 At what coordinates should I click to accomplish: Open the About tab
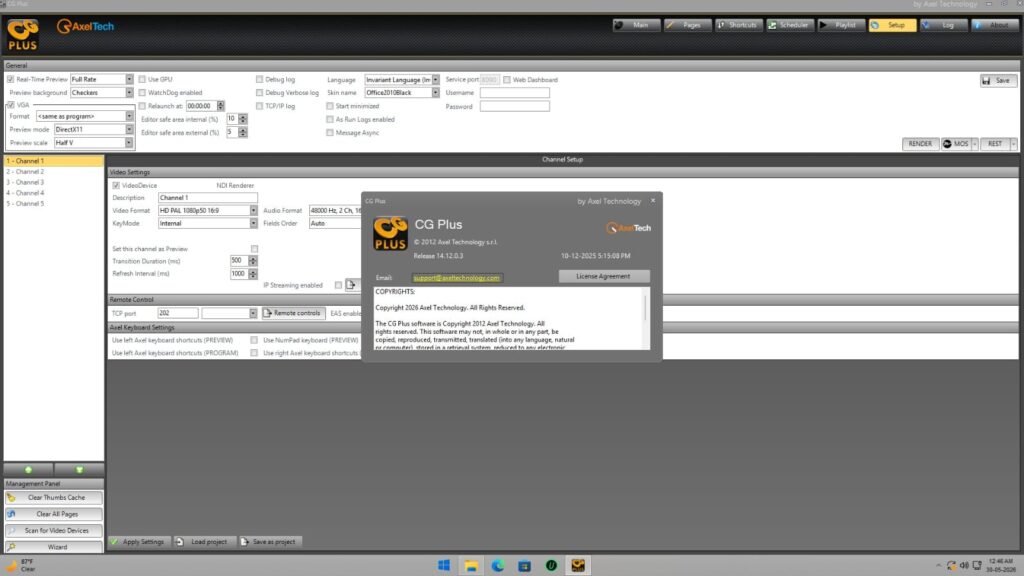(x=994, y=25)
